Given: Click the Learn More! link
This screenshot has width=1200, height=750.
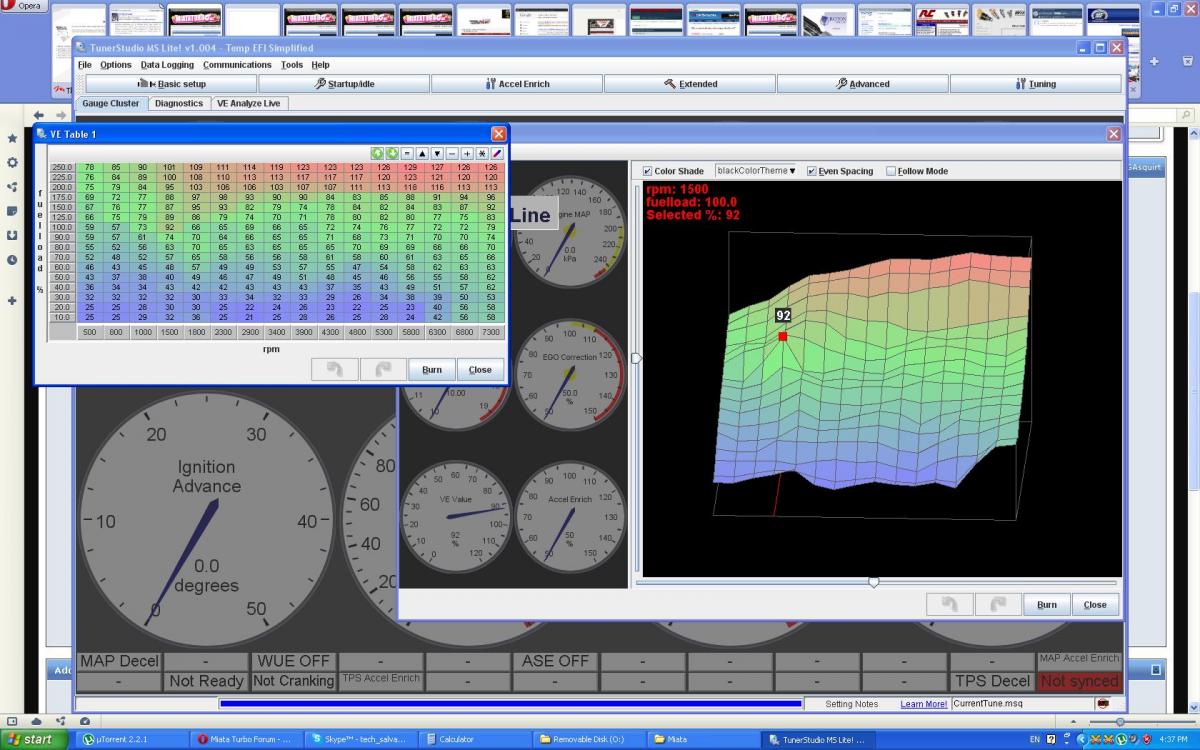Looking at the screenshot, I should pyautogui.click(x=923, y=704).
